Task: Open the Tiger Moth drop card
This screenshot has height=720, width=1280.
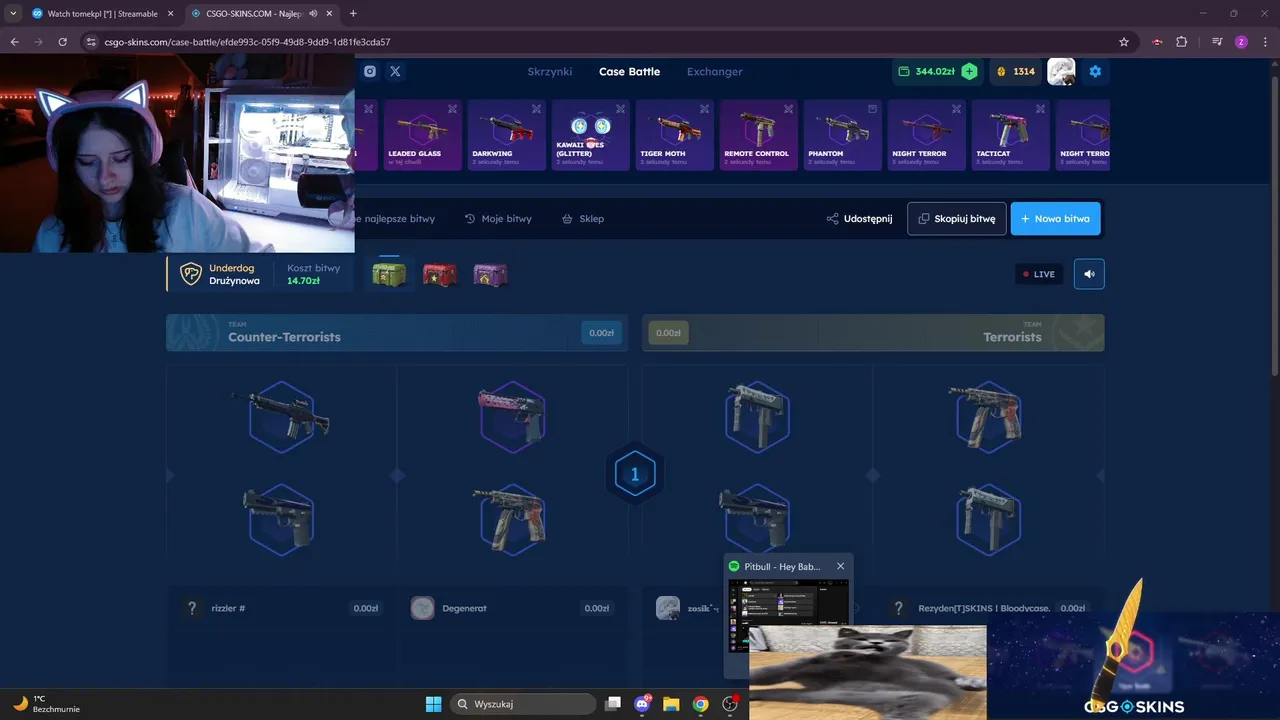Action: 673,135
